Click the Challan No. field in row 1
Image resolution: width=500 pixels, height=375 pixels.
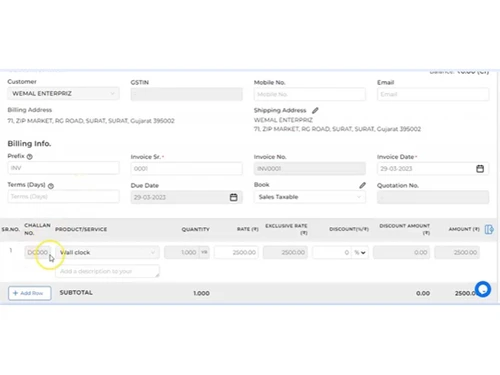tap(37, 253)
